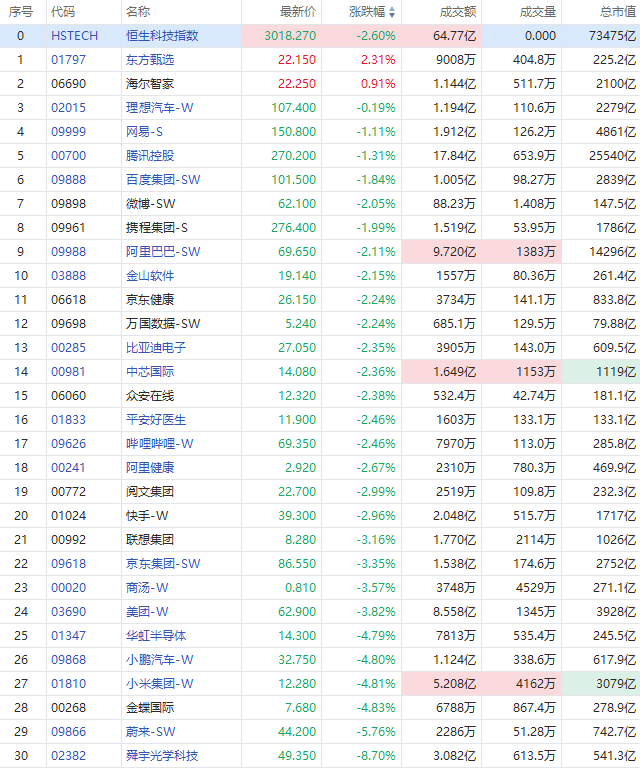Open 理想汽车-W stock link
The width and height of the screenshot is (640, 772).
click(x=160, y=108)
